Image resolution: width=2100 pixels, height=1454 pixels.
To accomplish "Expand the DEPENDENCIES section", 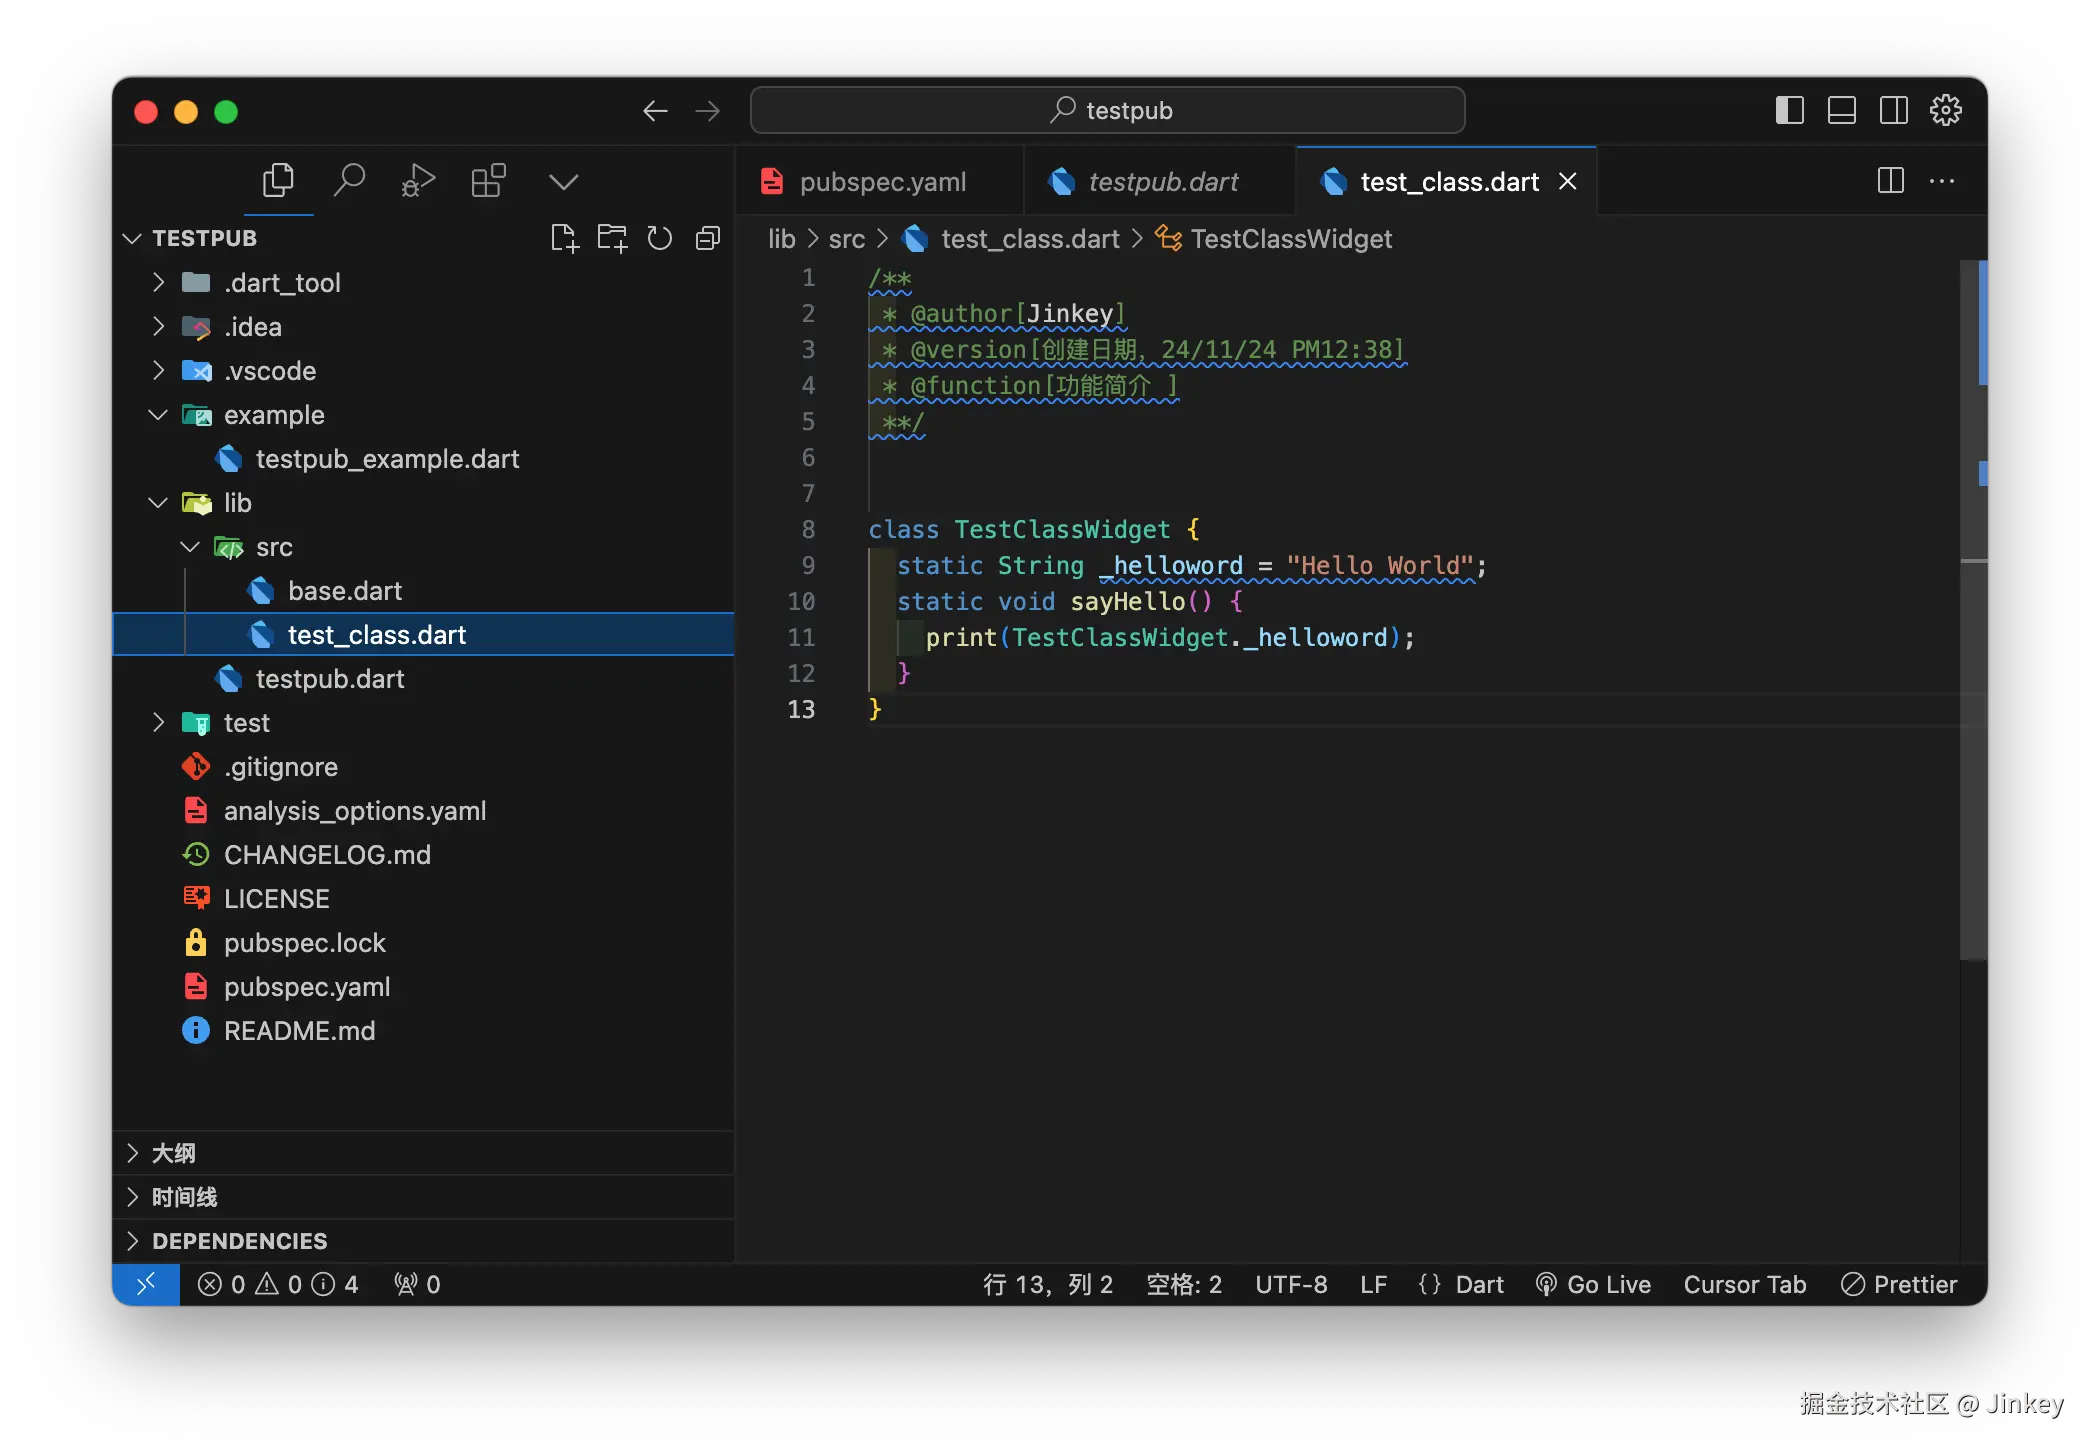I will [239, 1241].
